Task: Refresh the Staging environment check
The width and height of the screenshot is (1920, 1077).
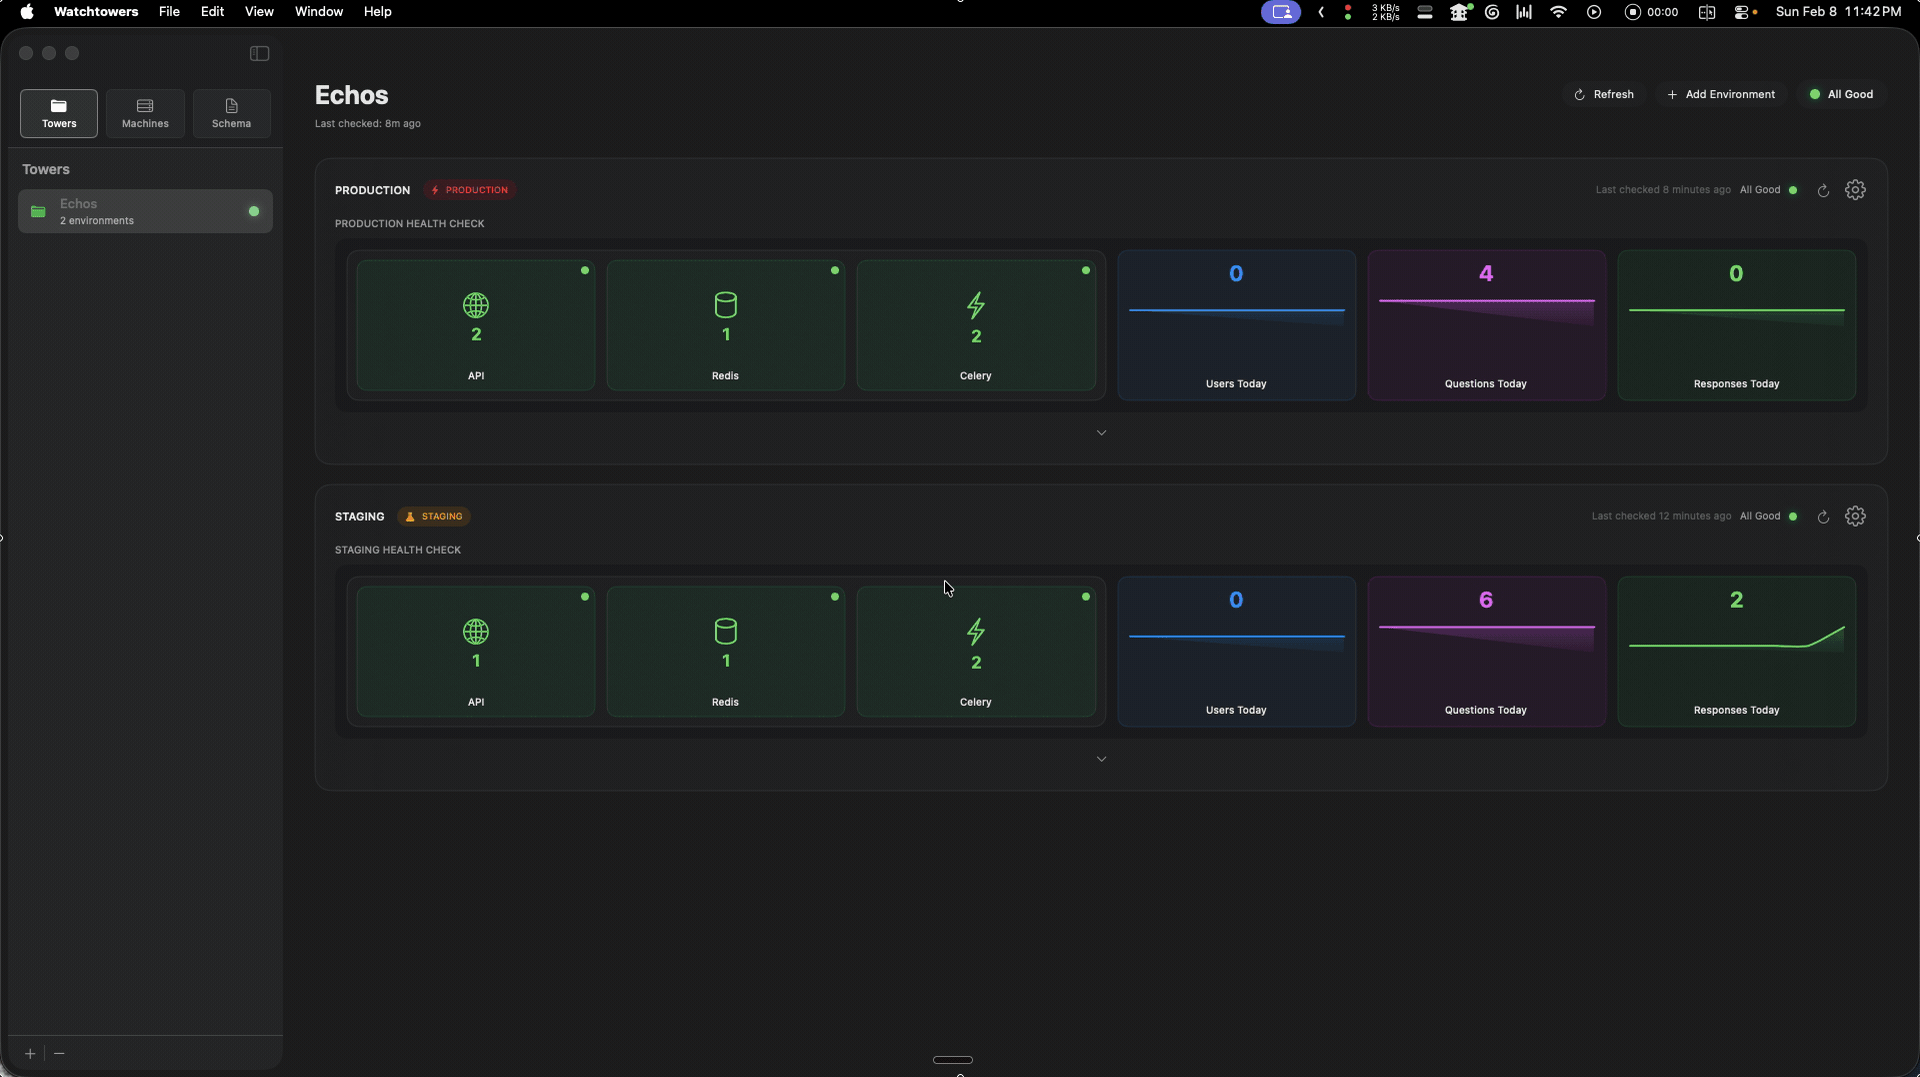Action: point(1823,516)
